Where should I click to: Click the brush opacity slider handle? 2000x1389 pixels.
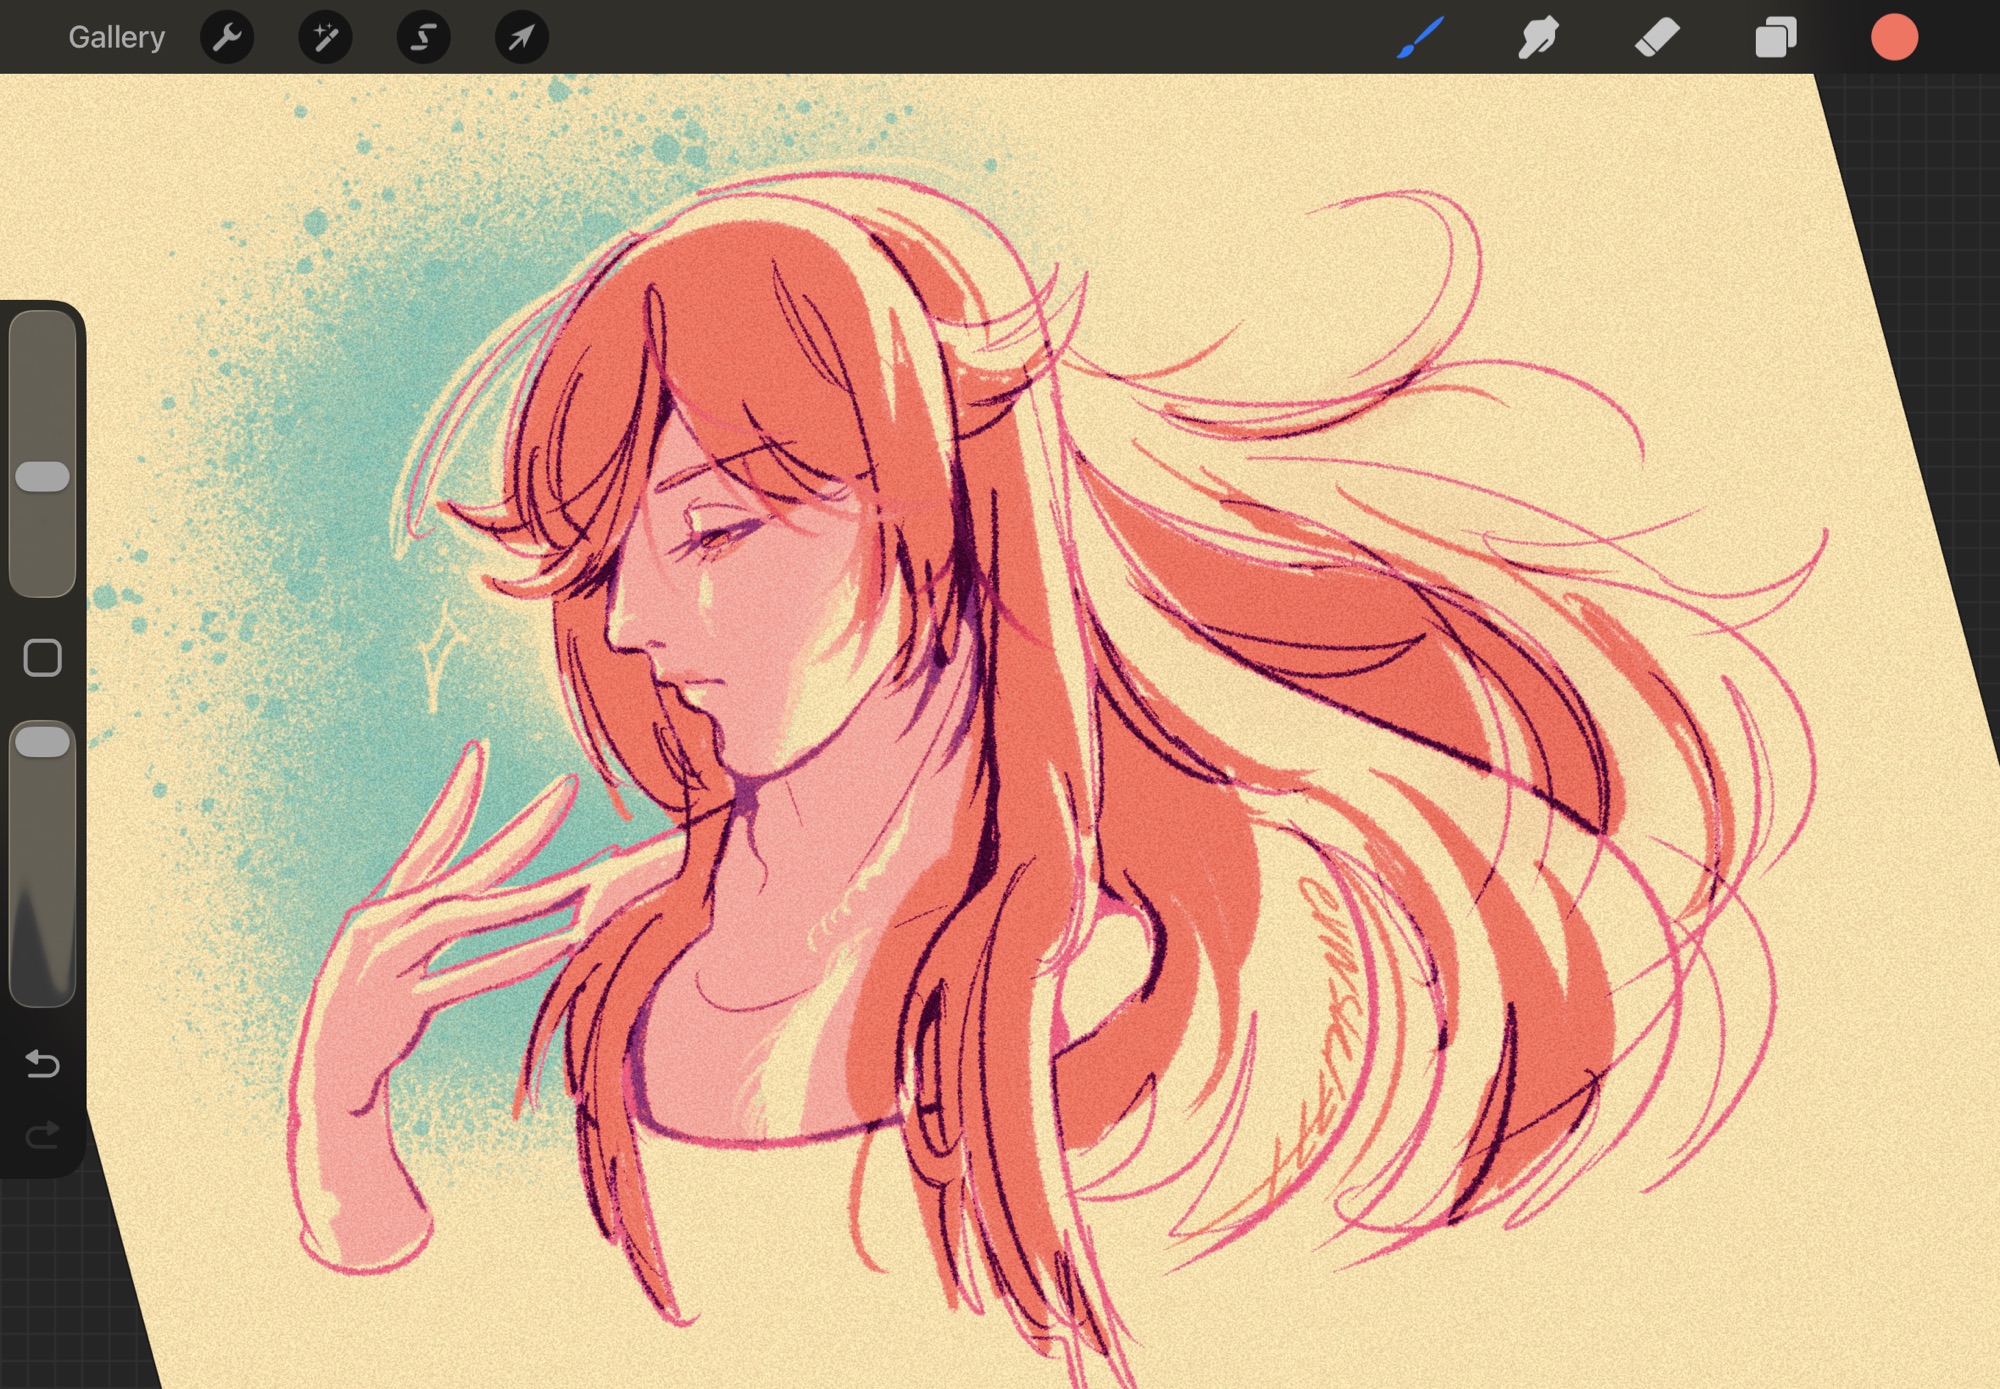click(42, 742)
